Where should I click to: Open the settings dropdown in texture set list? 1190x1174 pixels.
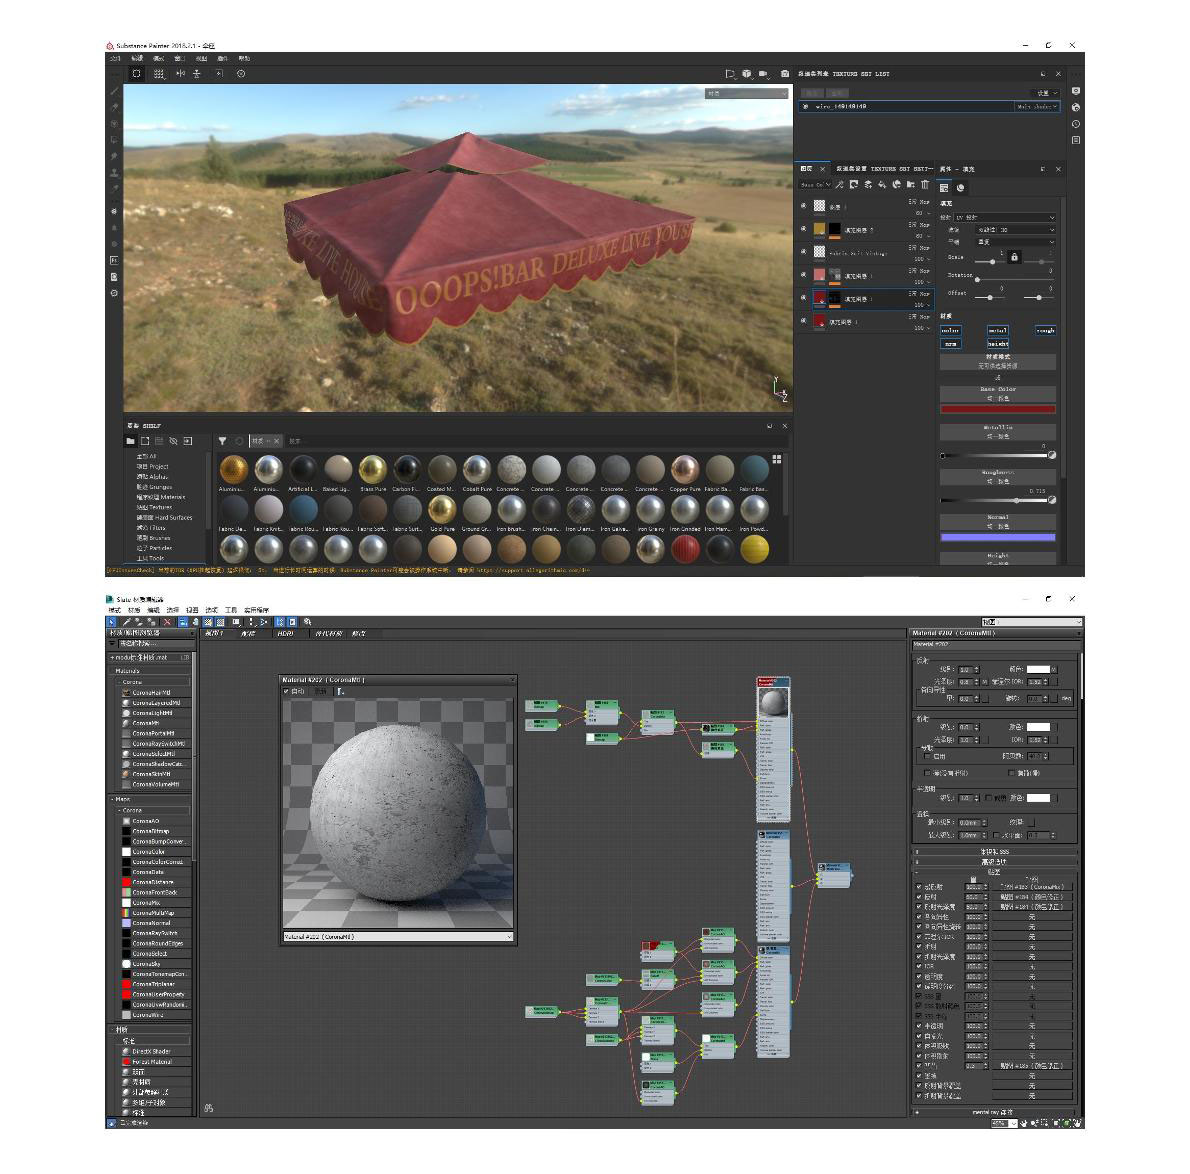(1047, 93)
